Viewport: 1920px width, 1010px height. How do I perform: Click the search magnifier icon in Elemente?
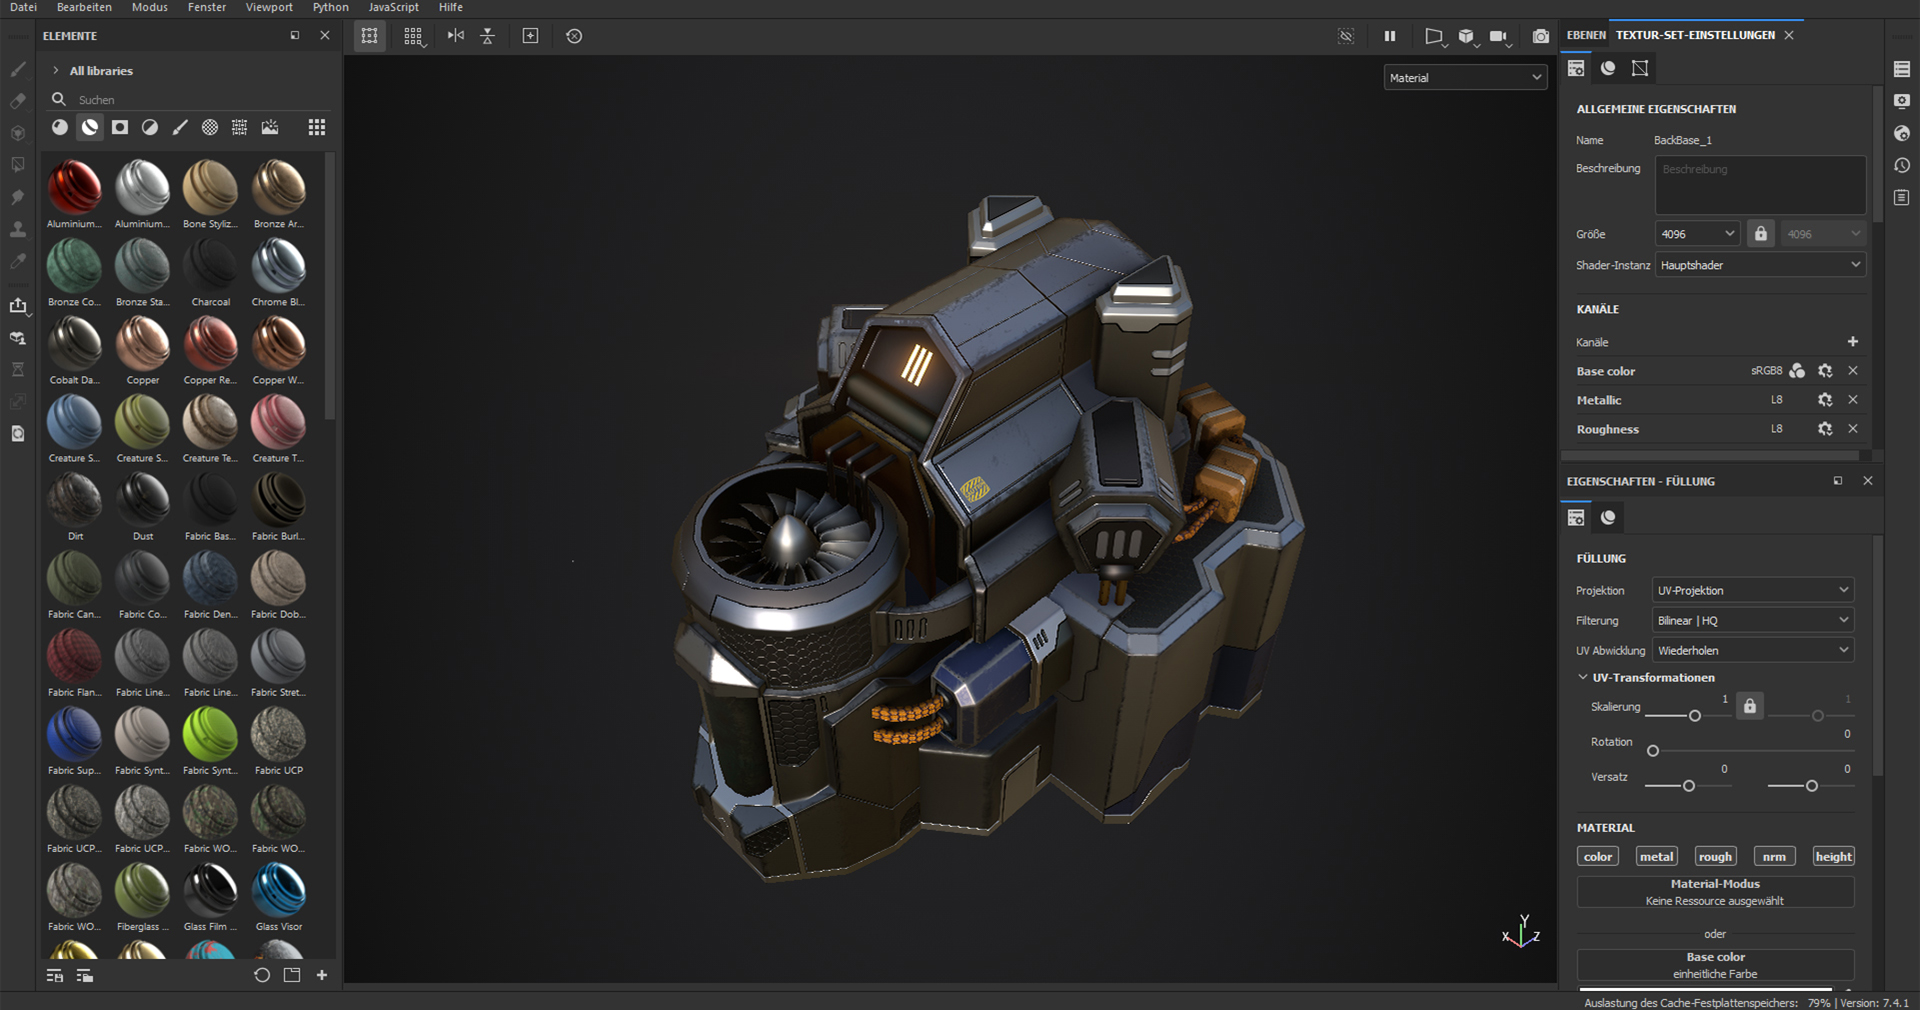(x=59, y=99)
